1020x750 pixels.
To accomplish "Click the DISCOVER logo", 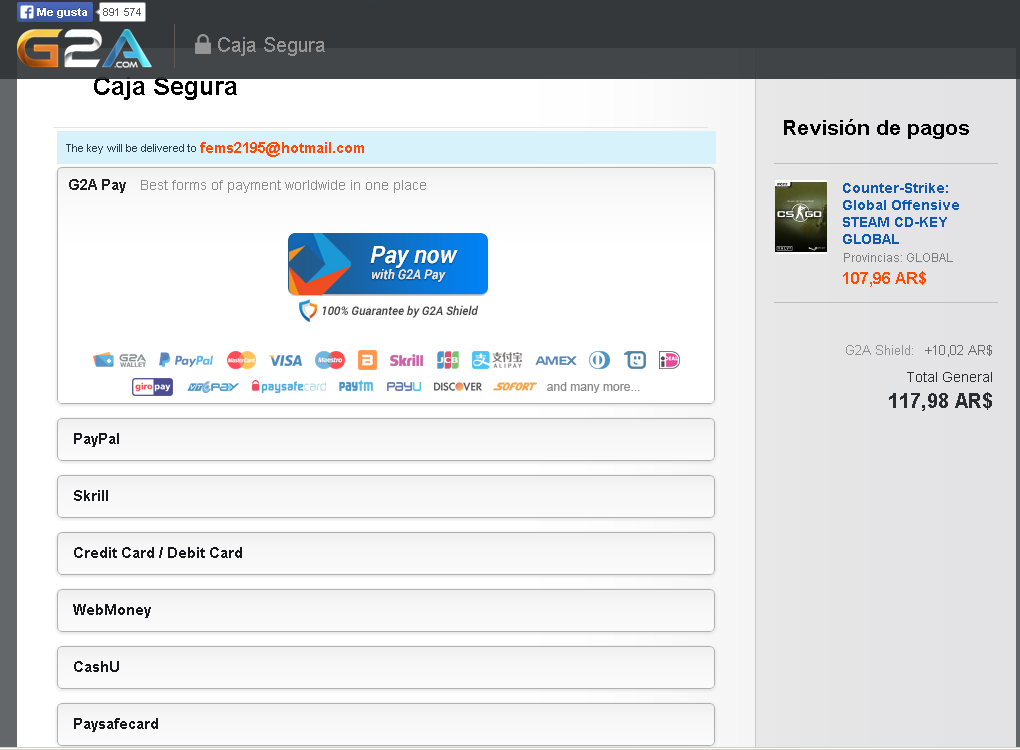I will [x=457, y=387].
